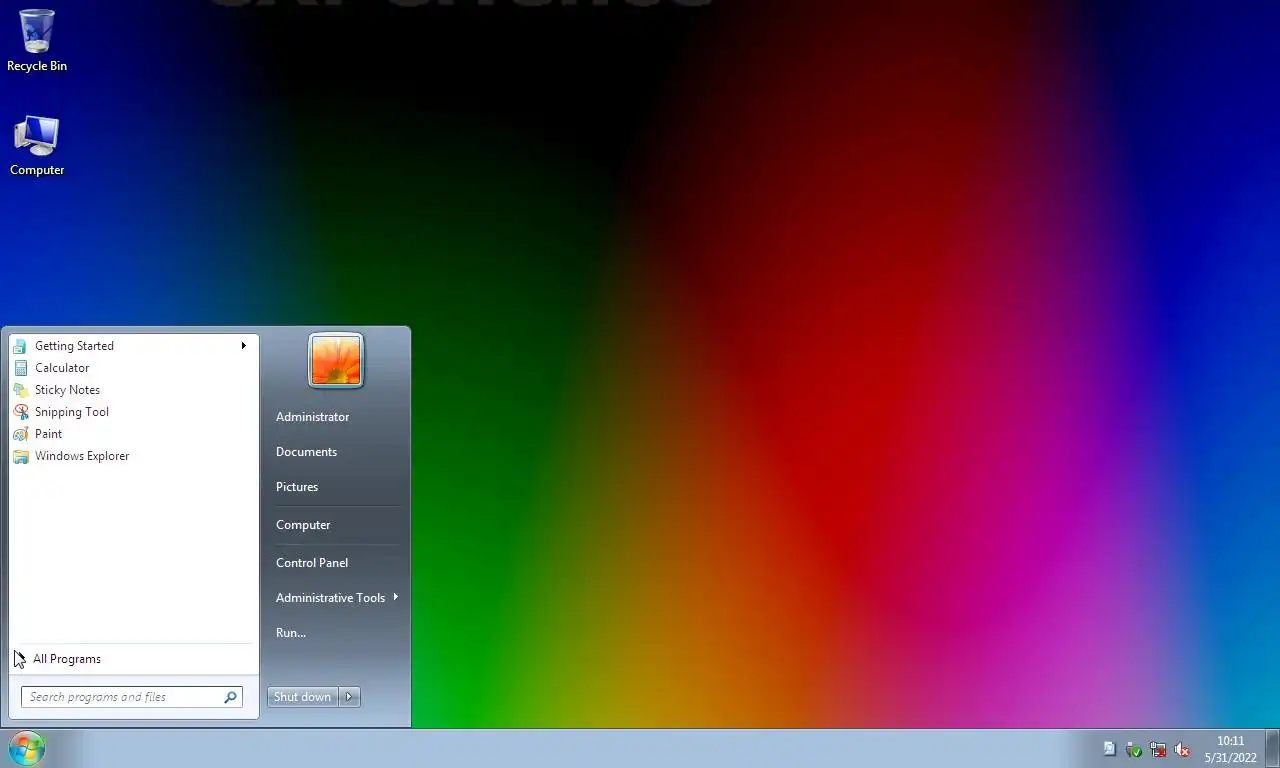Open the Shut down options arrow

[x=349, y=697]
